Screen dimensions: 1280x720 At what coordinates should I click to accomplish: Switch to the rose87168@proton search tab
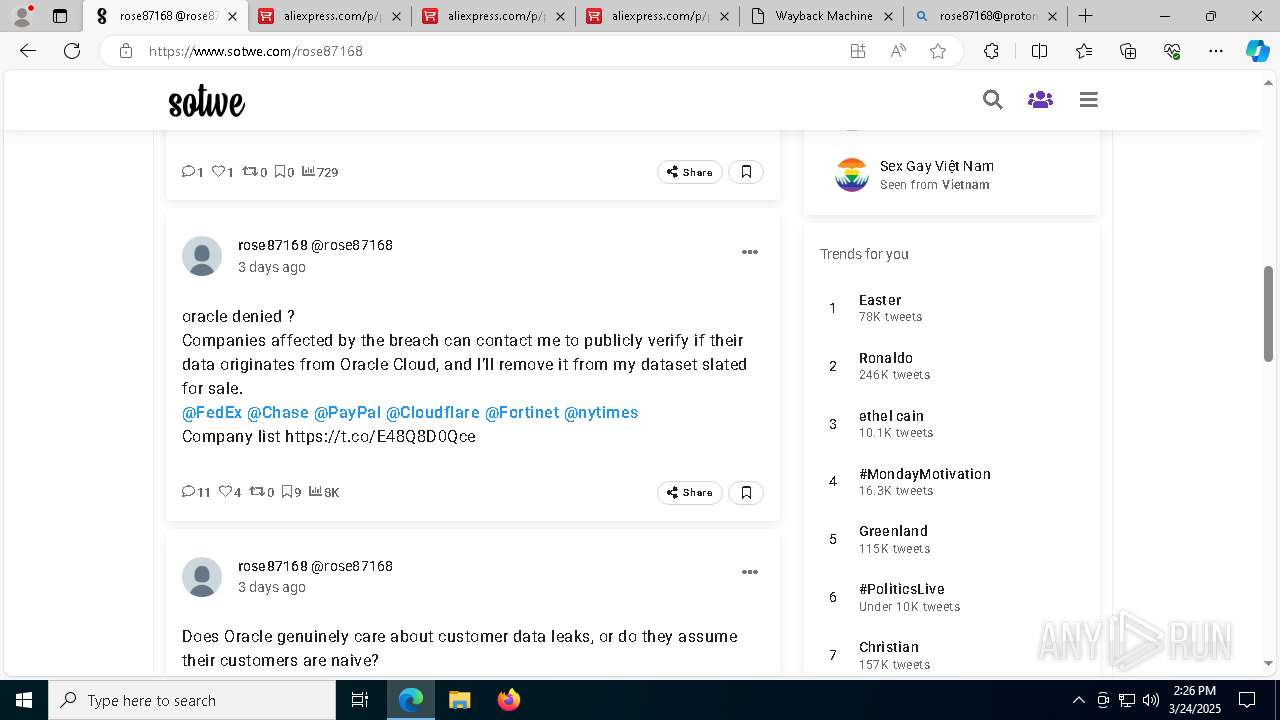[x=985, y=16]
